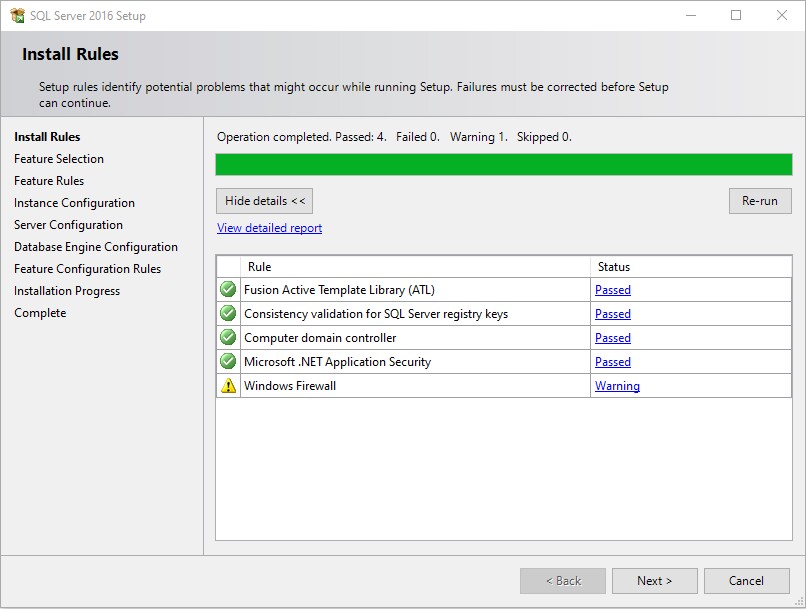The height and width of the screenshot is (609, 806).
Task: Proceed by clicking Next
Action: [654, 581]
